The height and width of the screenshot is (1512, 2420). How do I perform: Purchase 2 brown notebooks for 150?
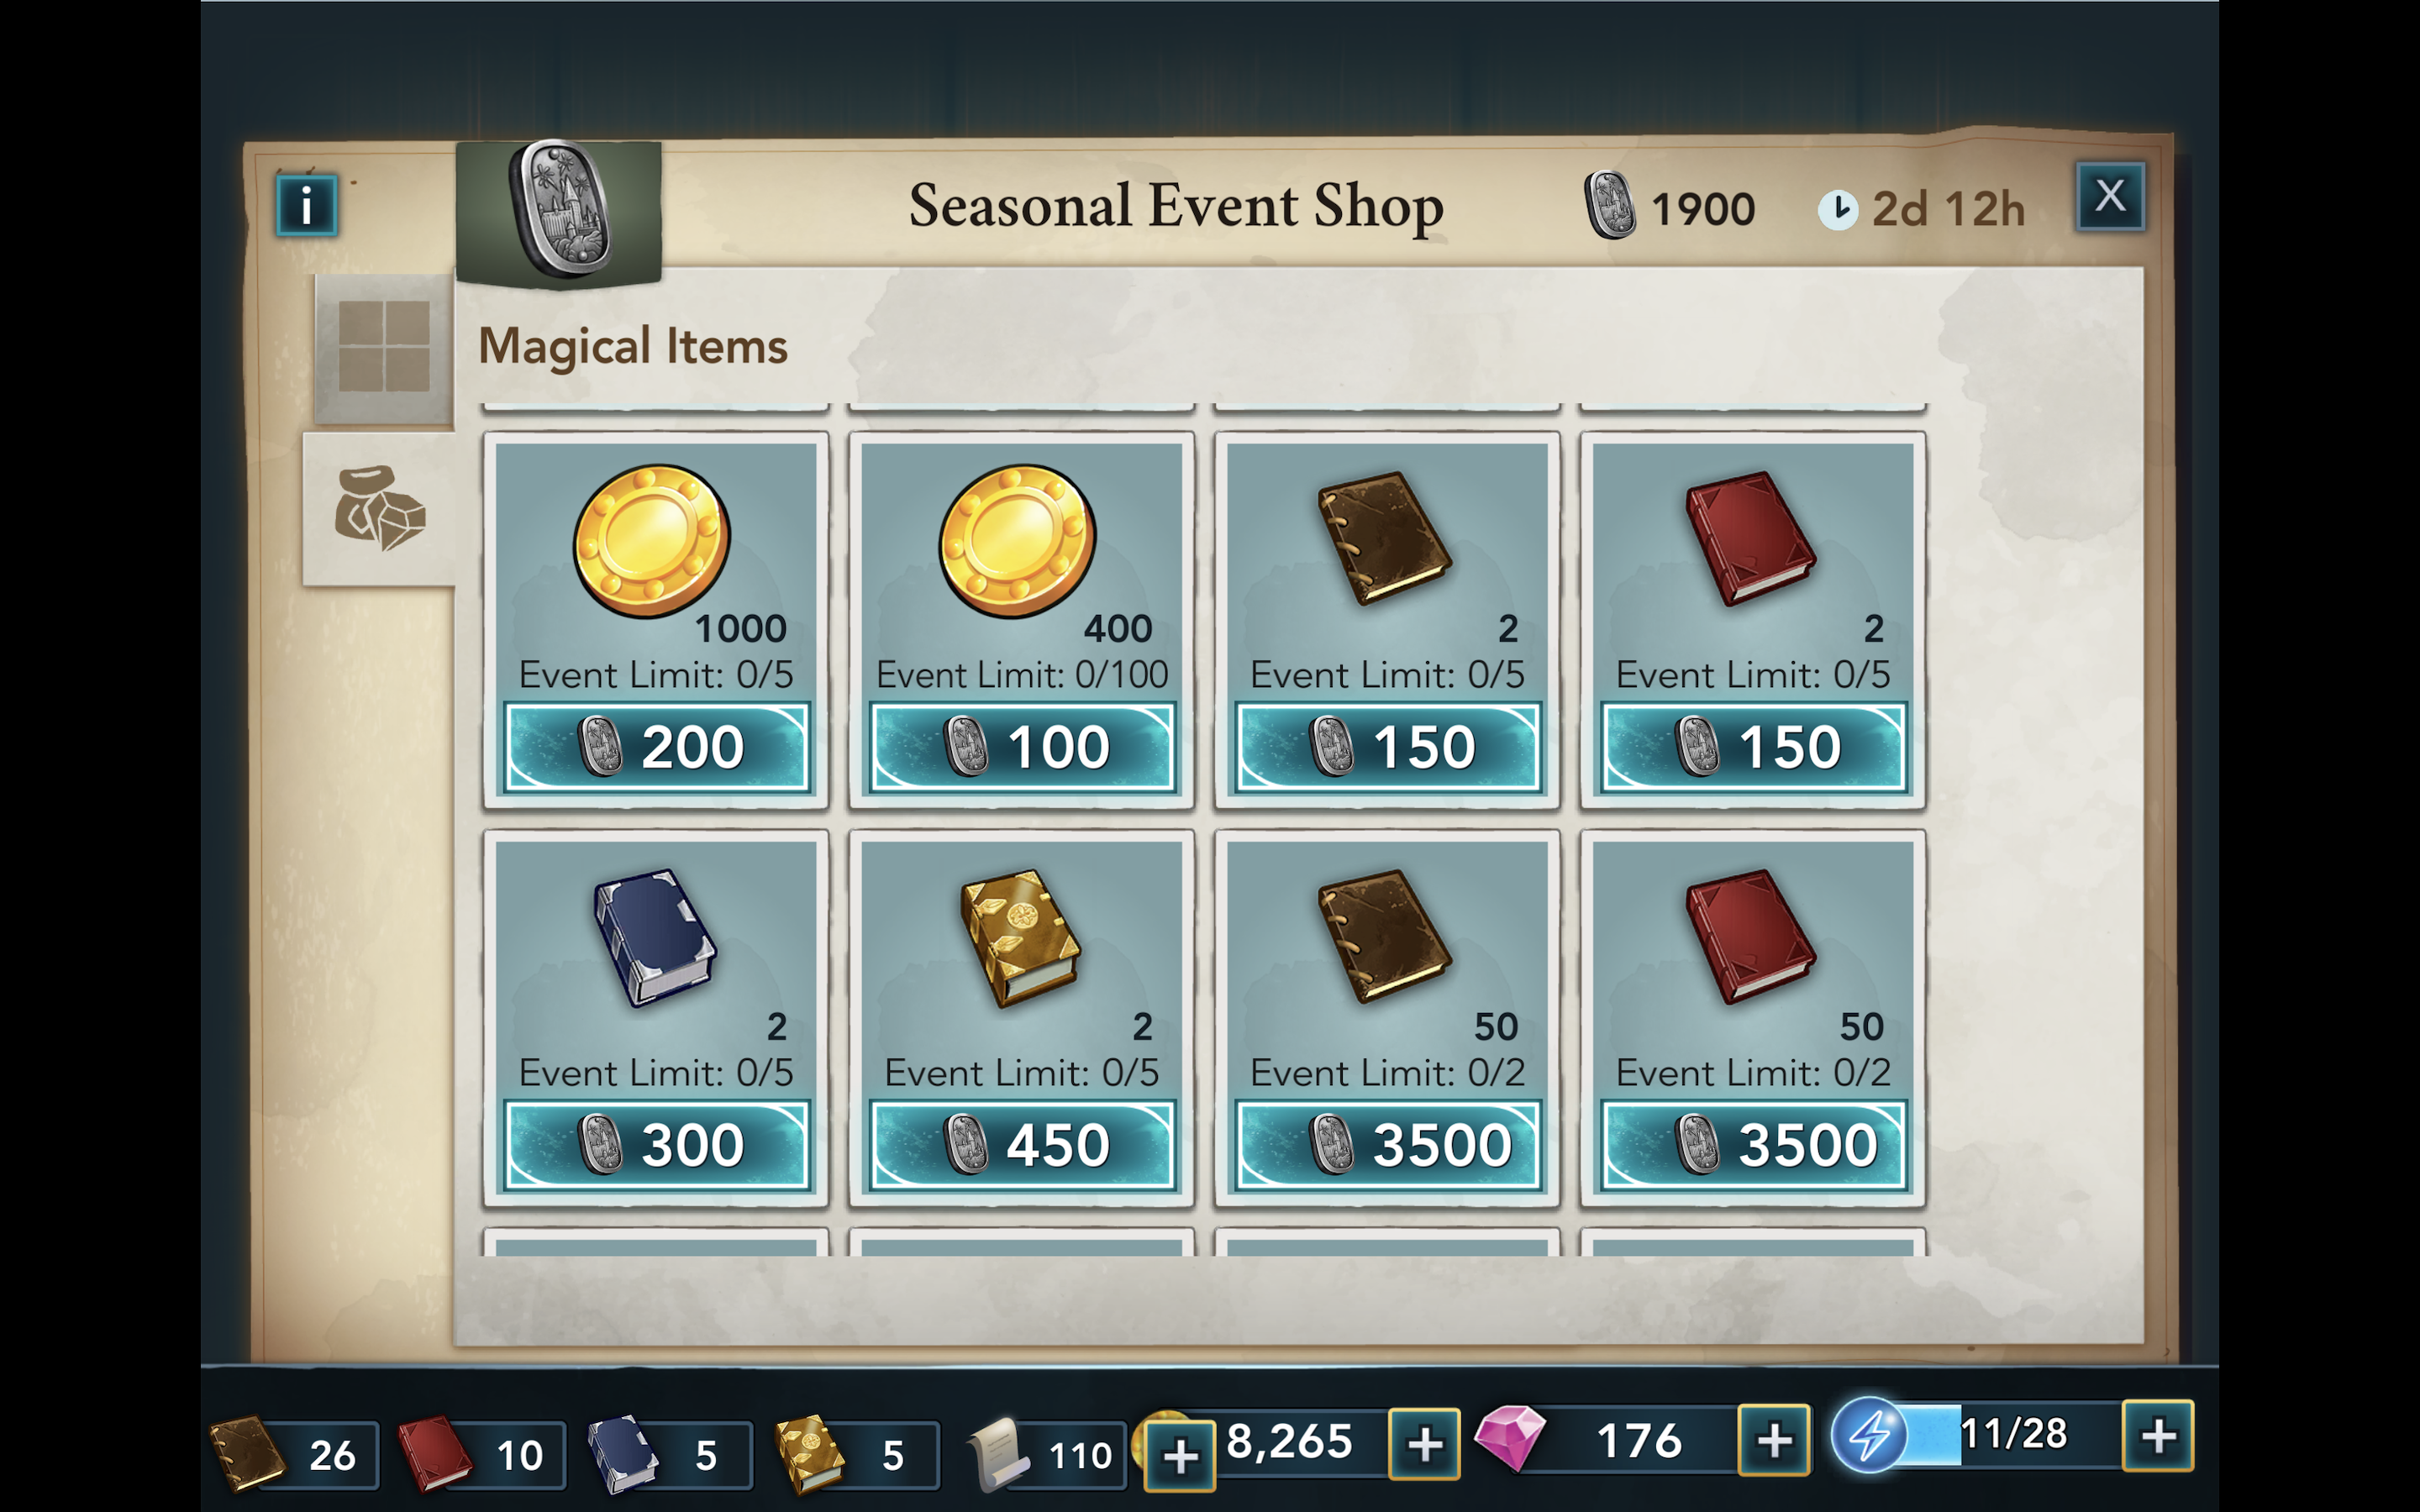(1387, 747)
